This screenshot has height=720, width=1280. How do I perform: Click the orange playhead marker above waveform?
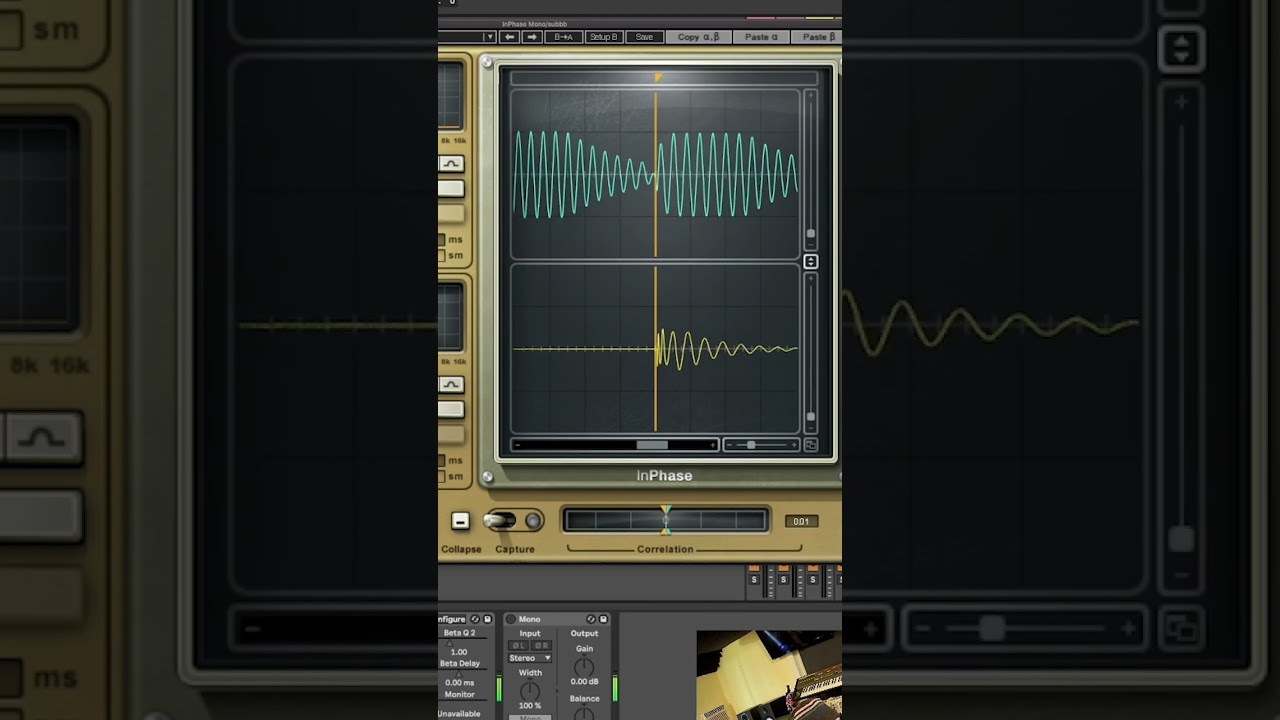pos(658,77)
